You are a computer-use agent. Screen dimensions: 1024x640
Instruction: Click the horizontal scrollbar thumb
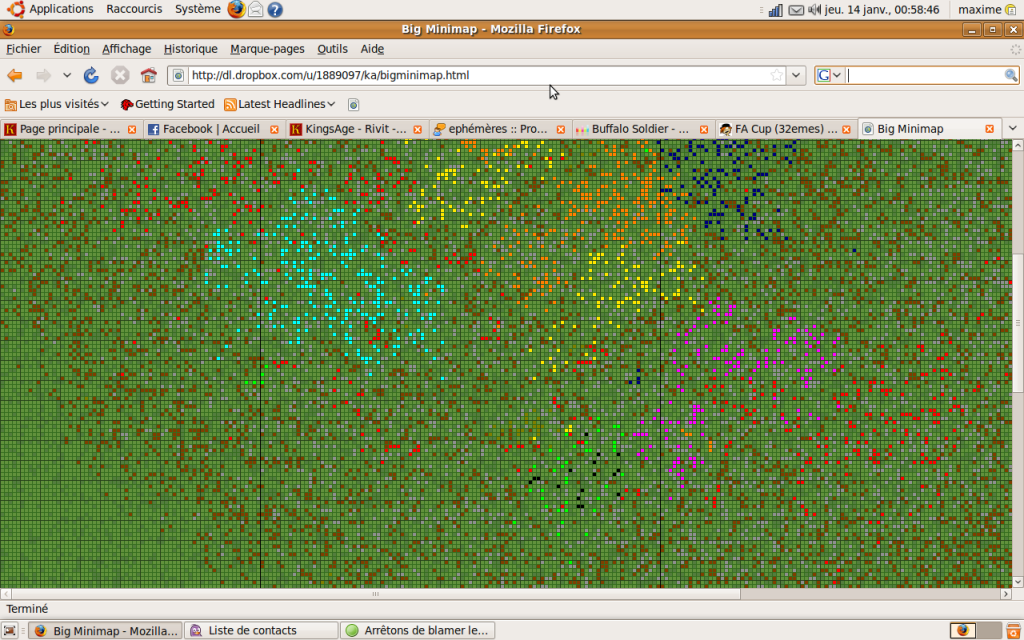pos(376,594)
